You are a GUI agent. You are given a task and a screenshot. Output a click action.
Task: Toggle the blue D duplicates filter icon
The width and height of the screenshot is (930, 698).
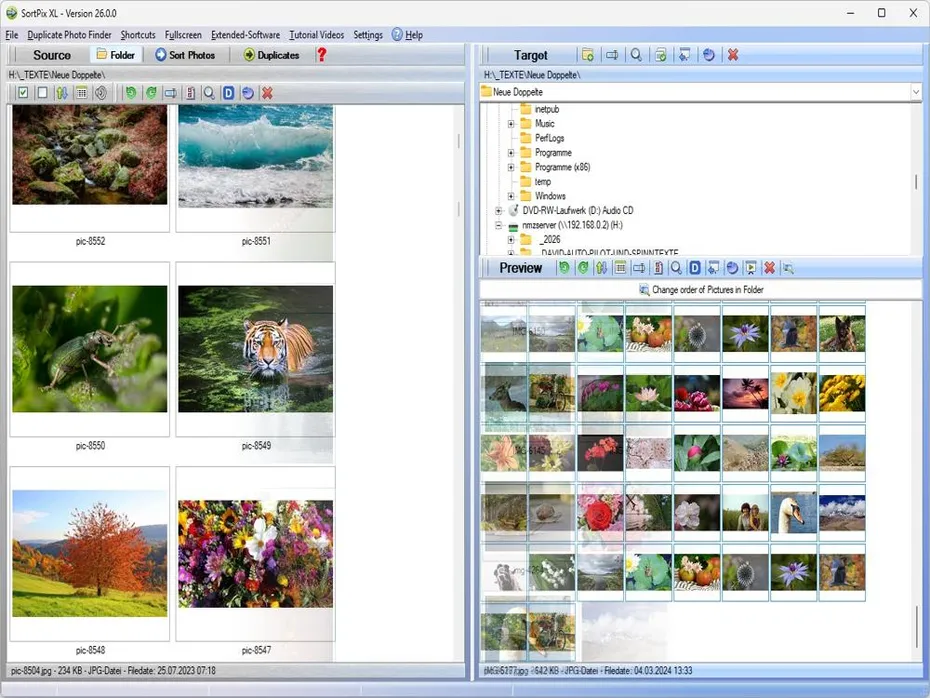point(228,92)
